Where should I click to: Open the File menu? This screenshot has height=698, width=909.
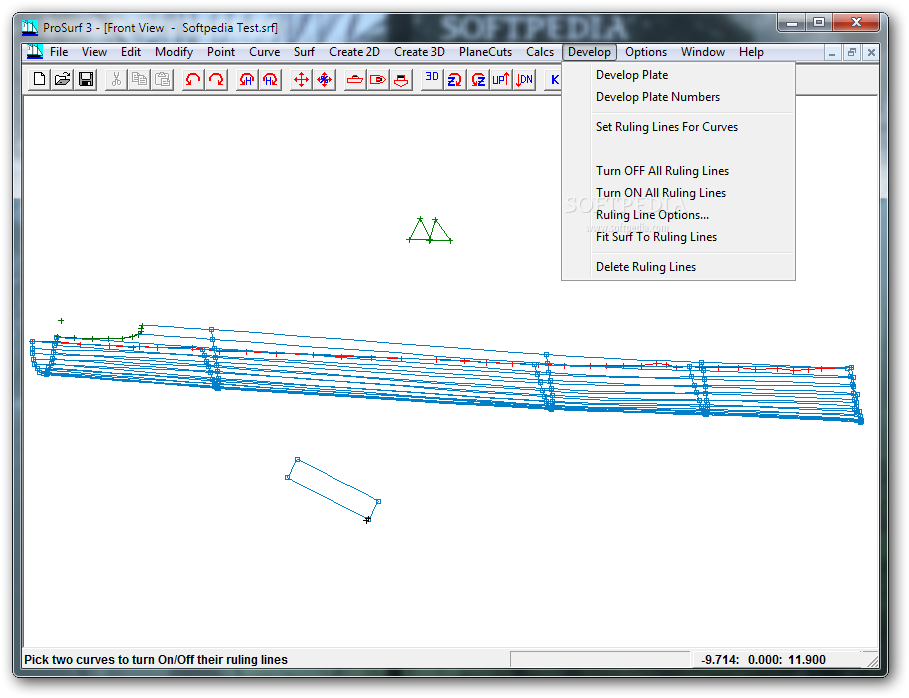(59, 52)
